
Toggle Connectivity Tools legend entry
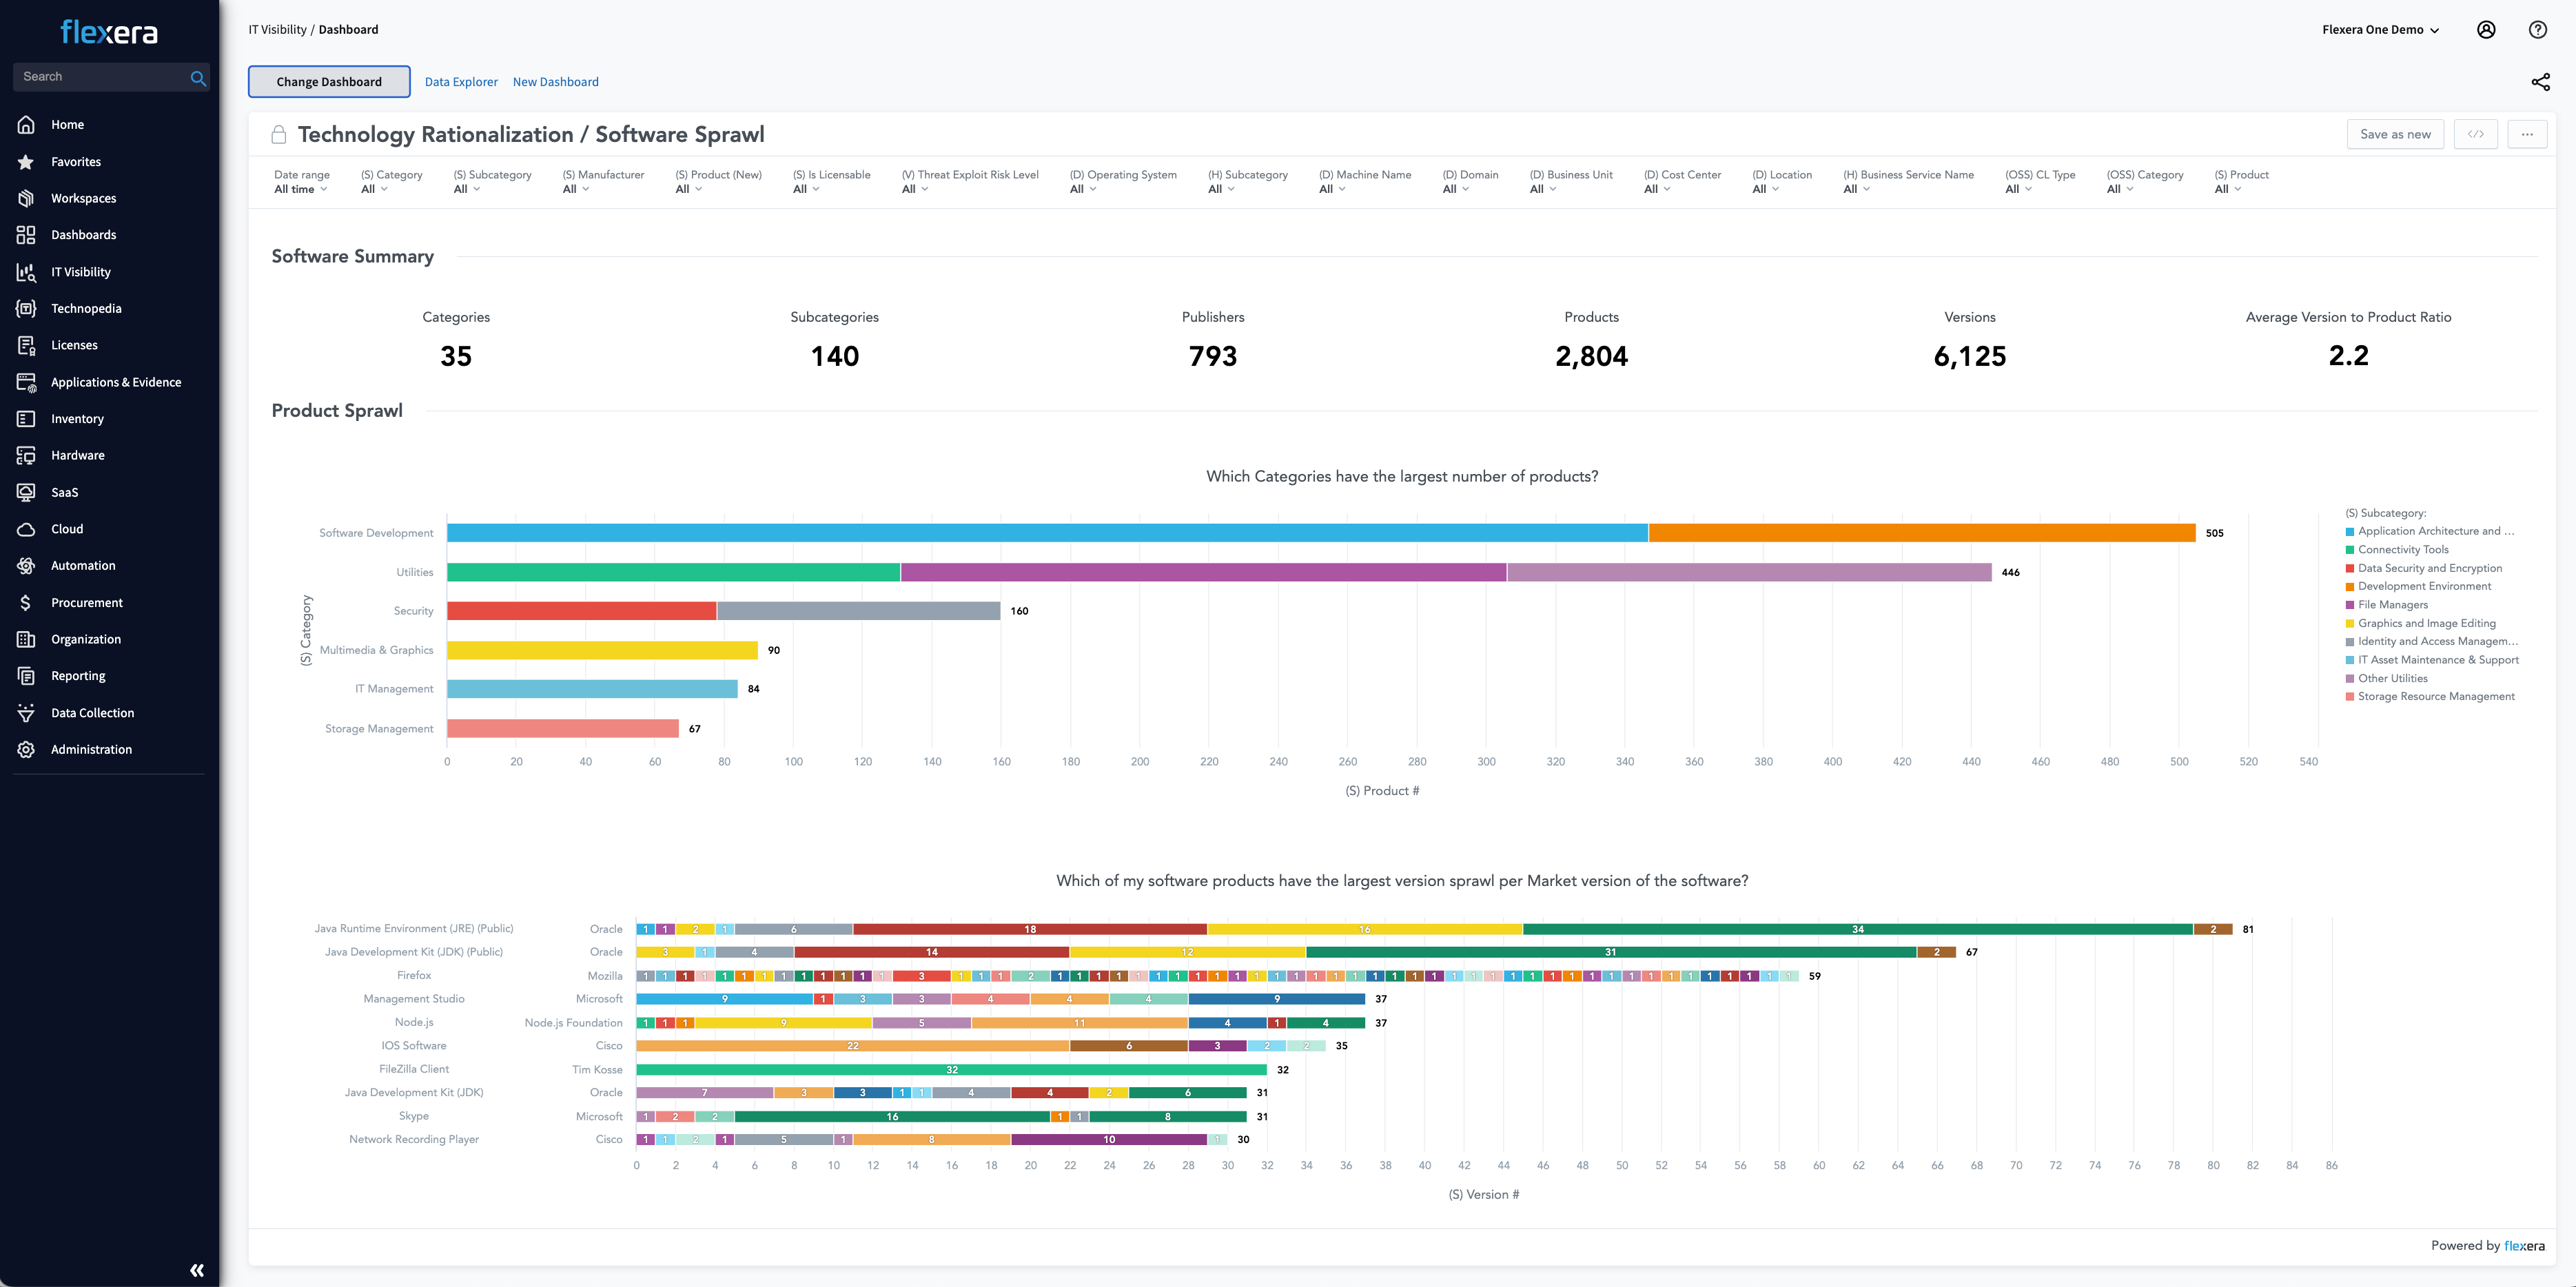coord(2397,550)
